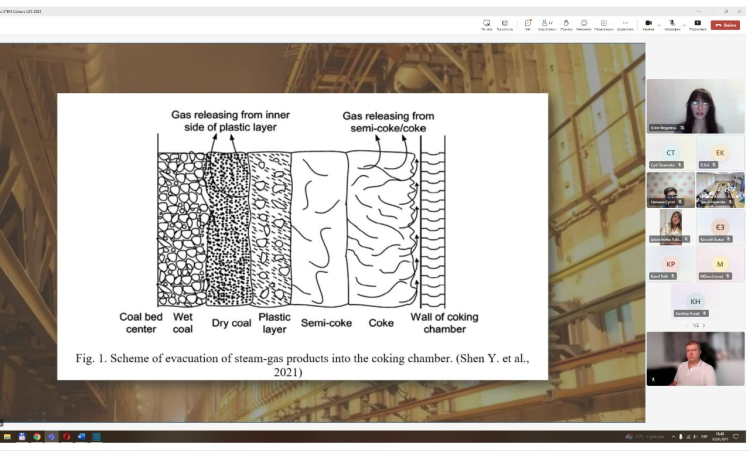
Task: Raise your hand in the meeting
Action: pos(566,23)
